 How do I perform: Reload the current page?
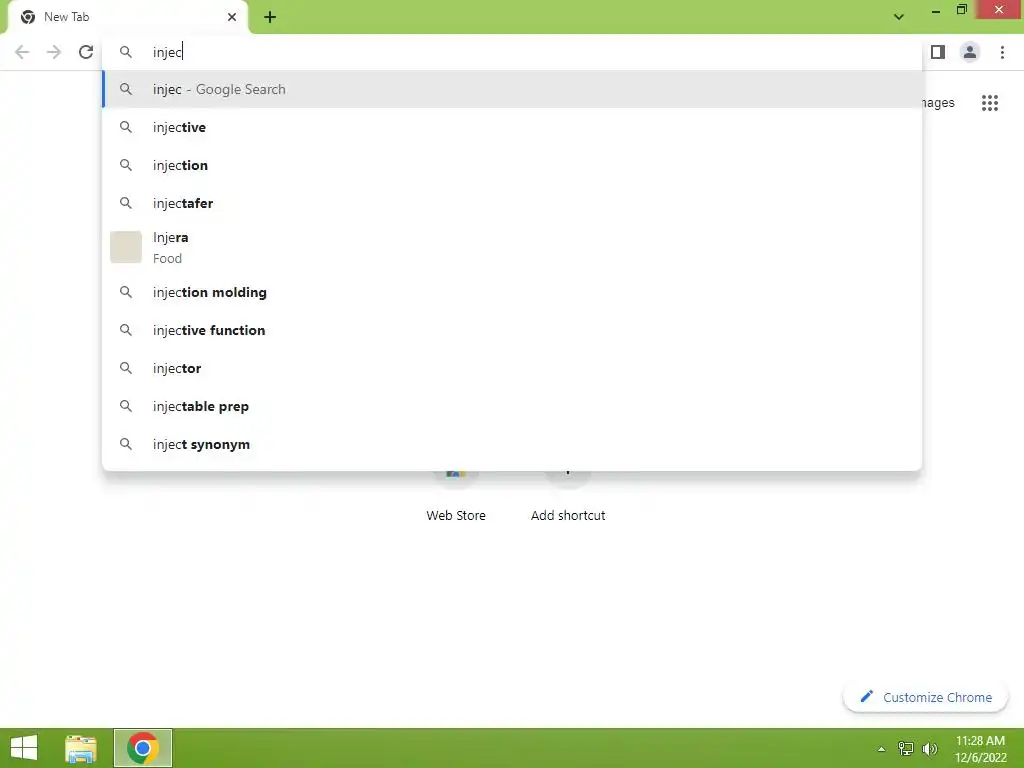point(86,52)
